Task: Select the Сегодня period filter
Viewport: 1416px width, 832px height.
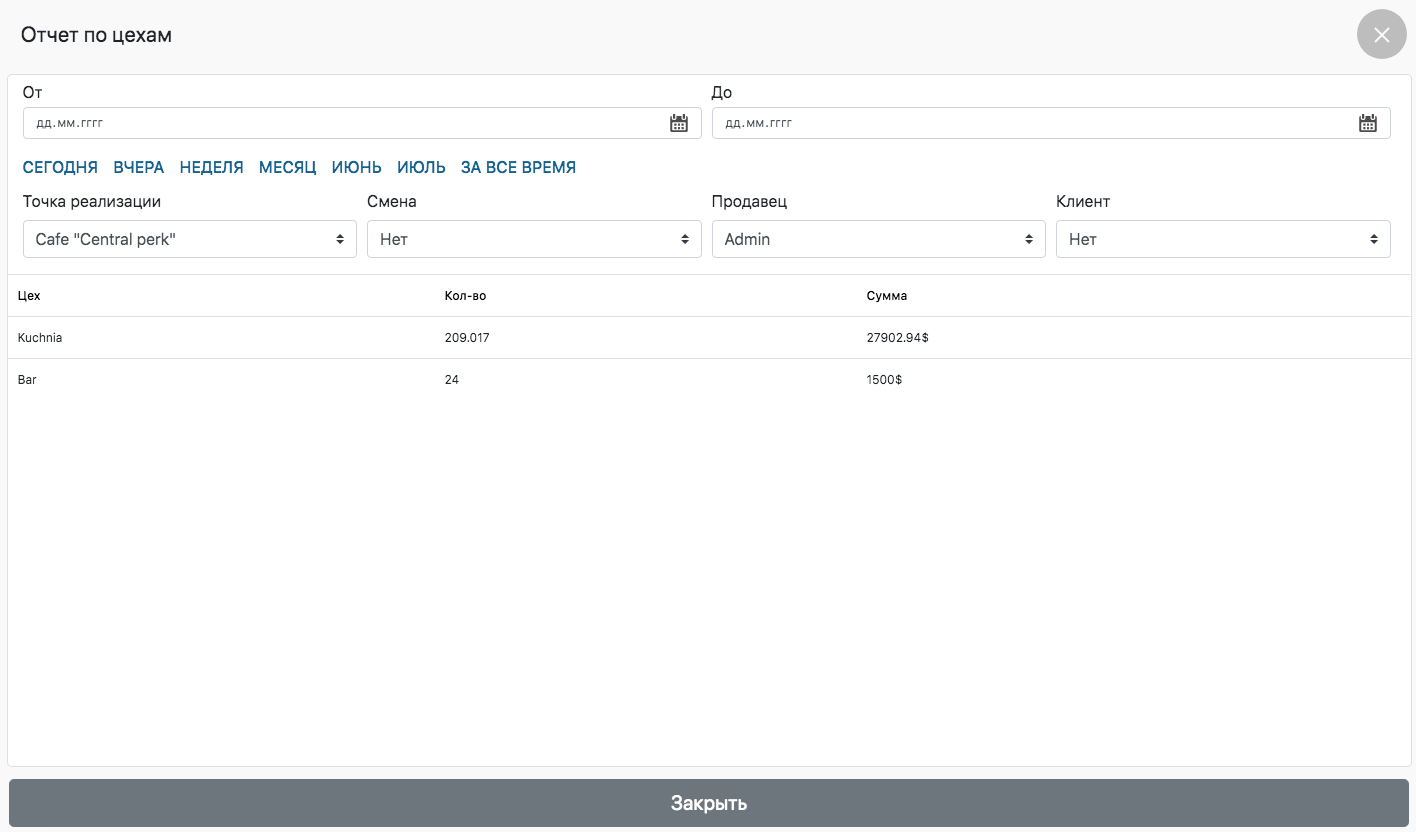Action: (x=60, y=167)
